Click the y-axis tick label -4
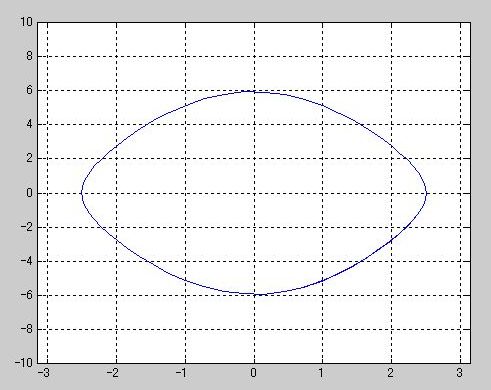491x390 pixels. click(x=27, y=261)
